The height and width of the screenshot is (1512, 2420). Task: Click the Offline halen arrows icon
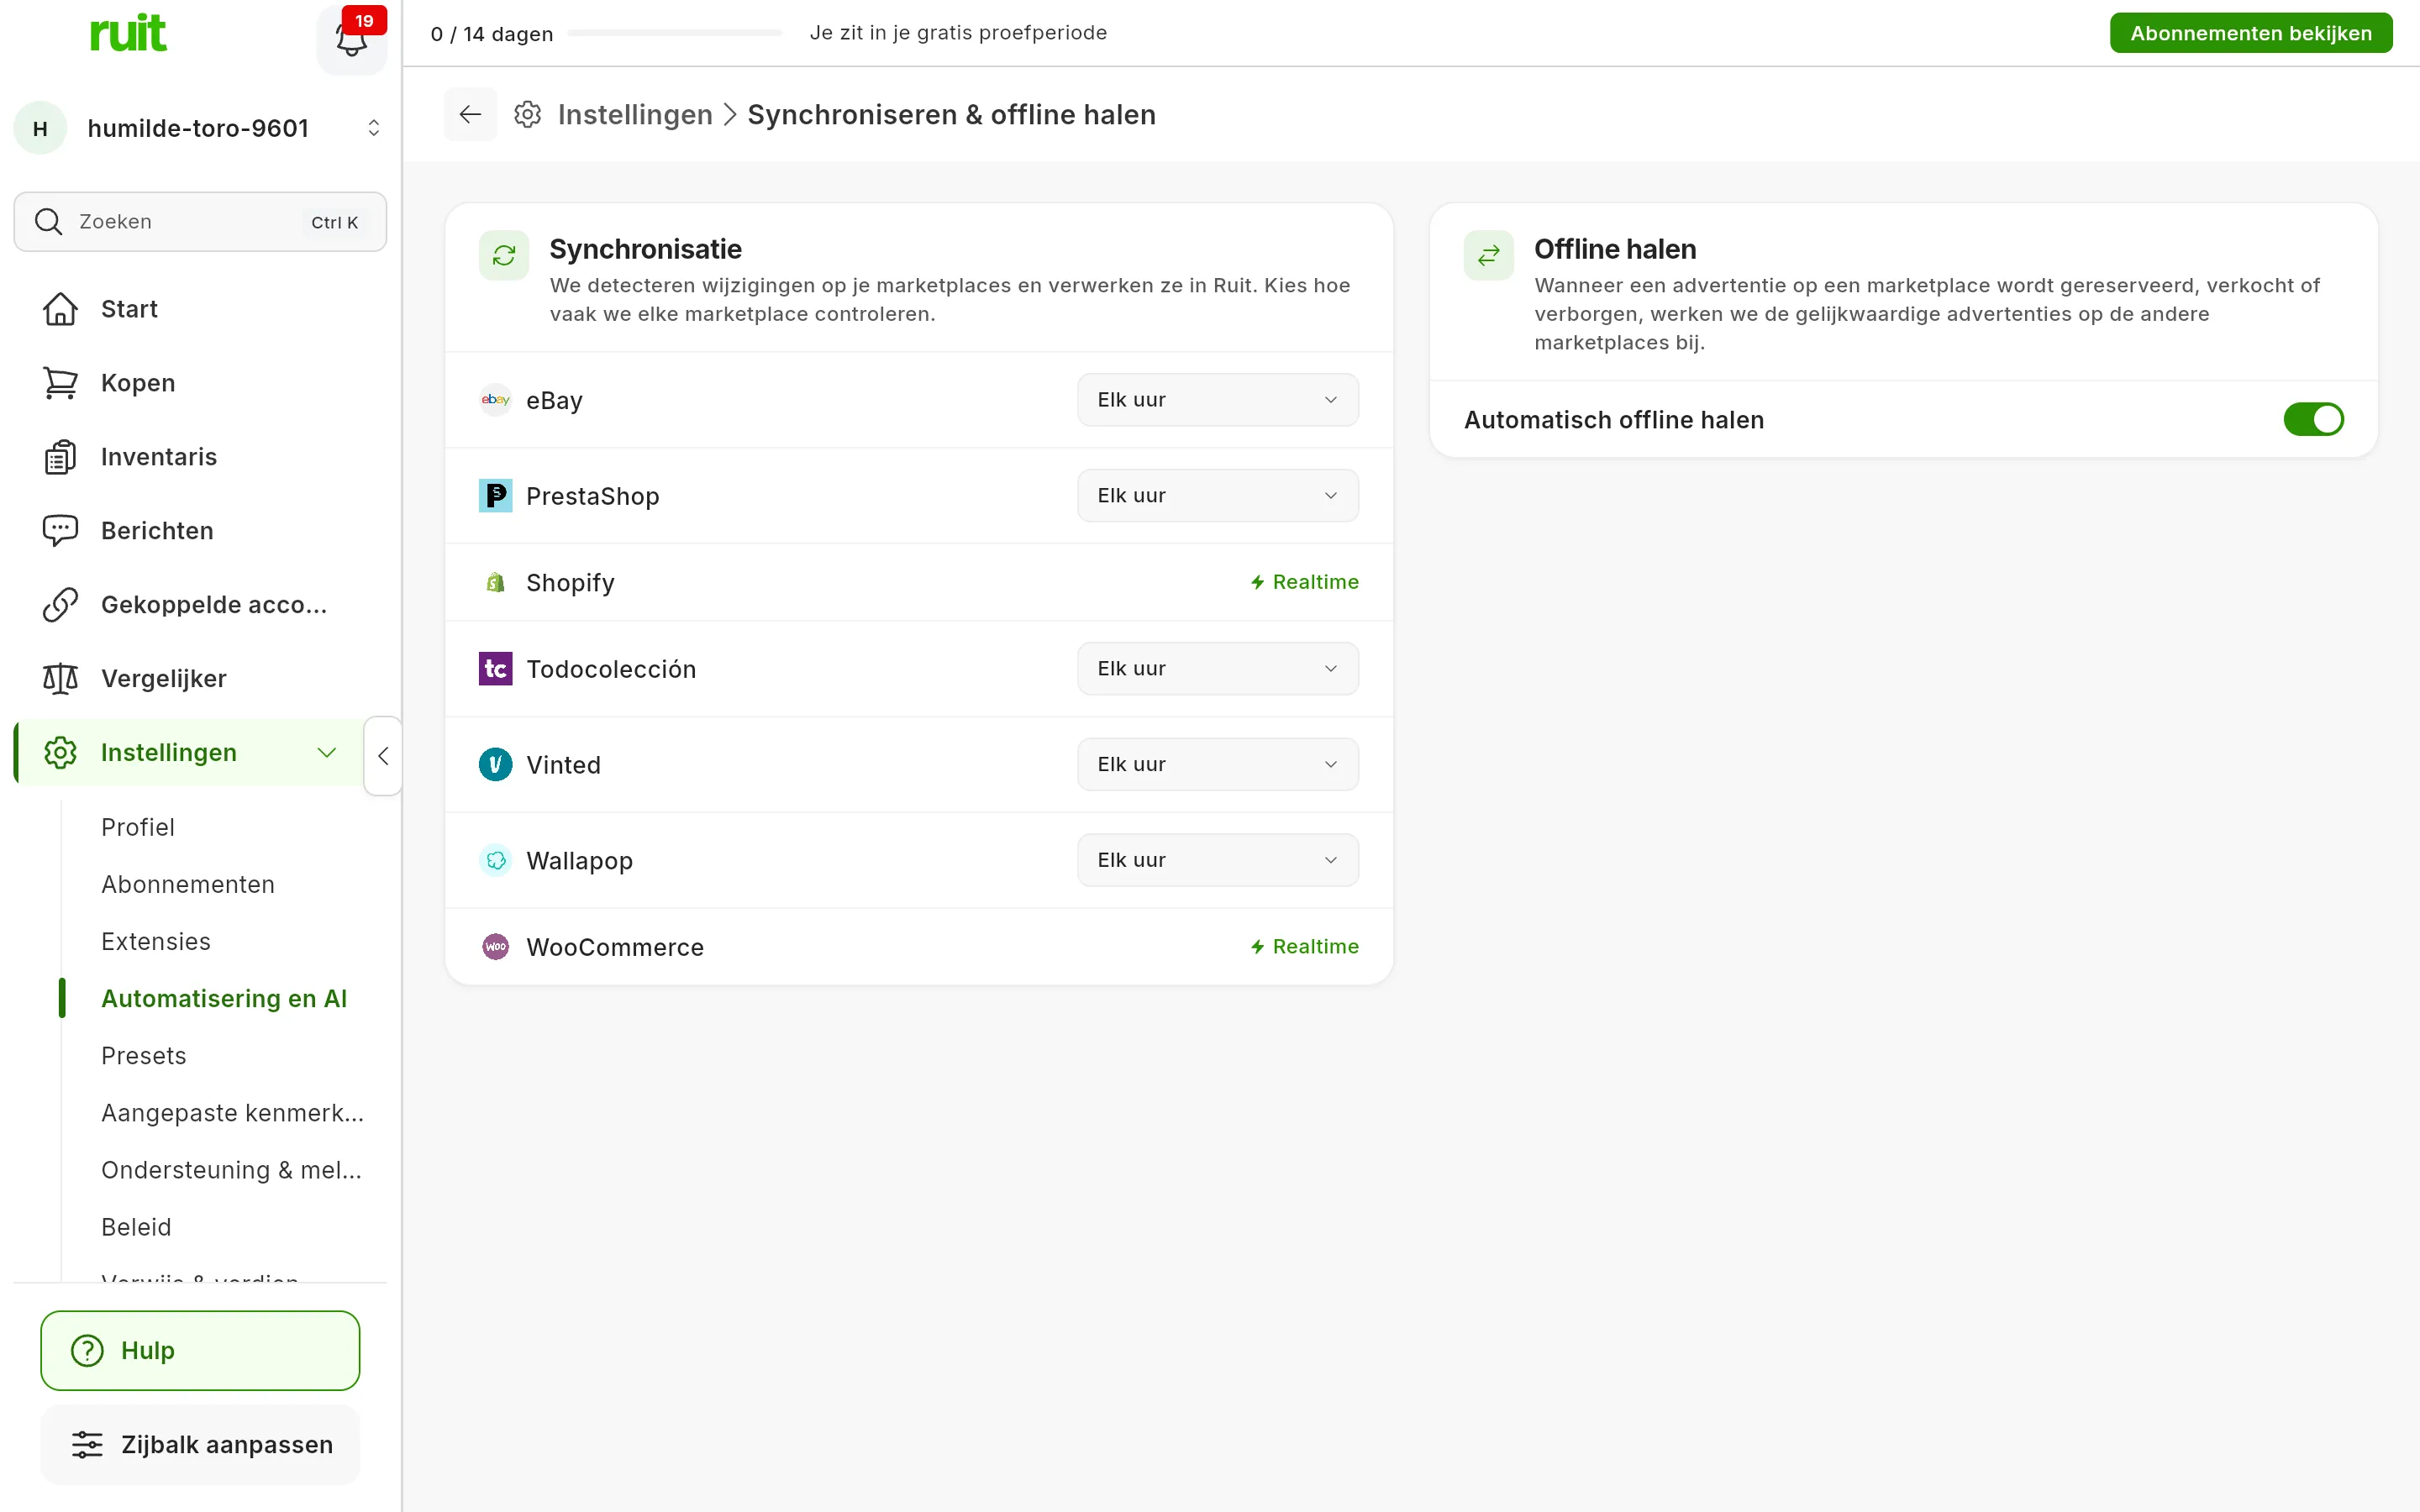[x=1488, y=255]
